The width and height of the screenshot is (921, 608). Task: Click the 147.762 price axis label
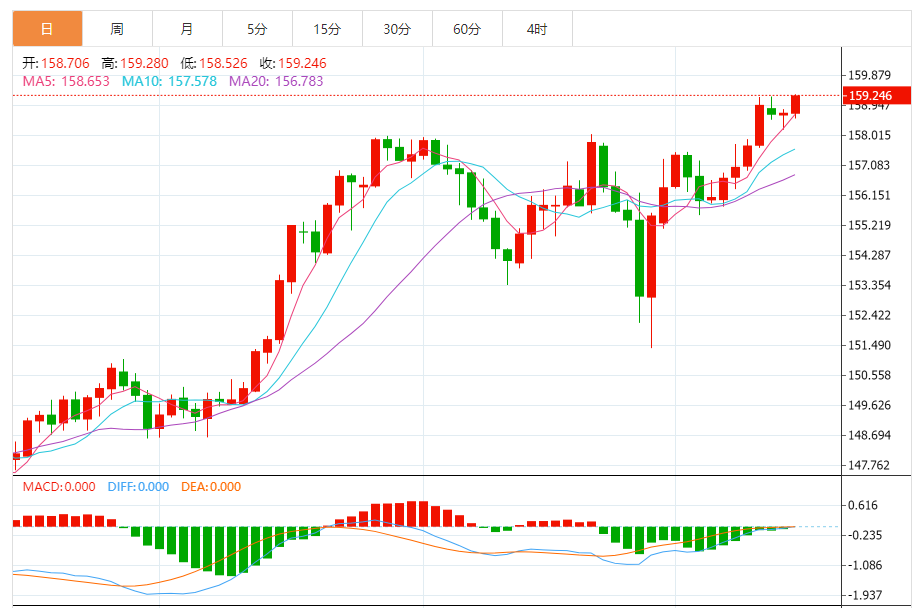[x=869, y=465]
